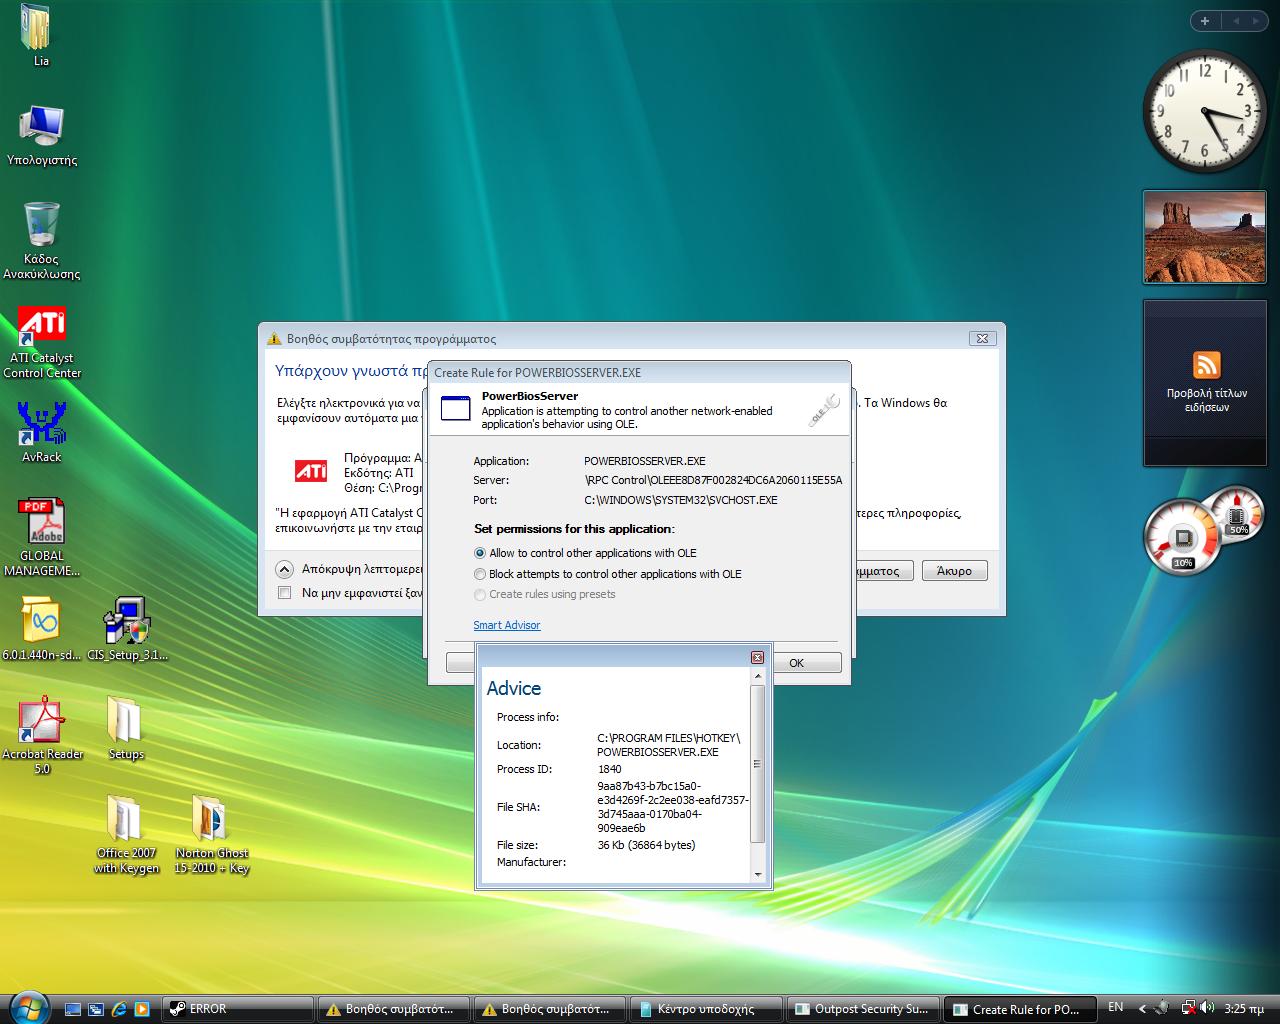
Task: Click the desert slideshow gadget picture
Action: tap(1204, 237)
